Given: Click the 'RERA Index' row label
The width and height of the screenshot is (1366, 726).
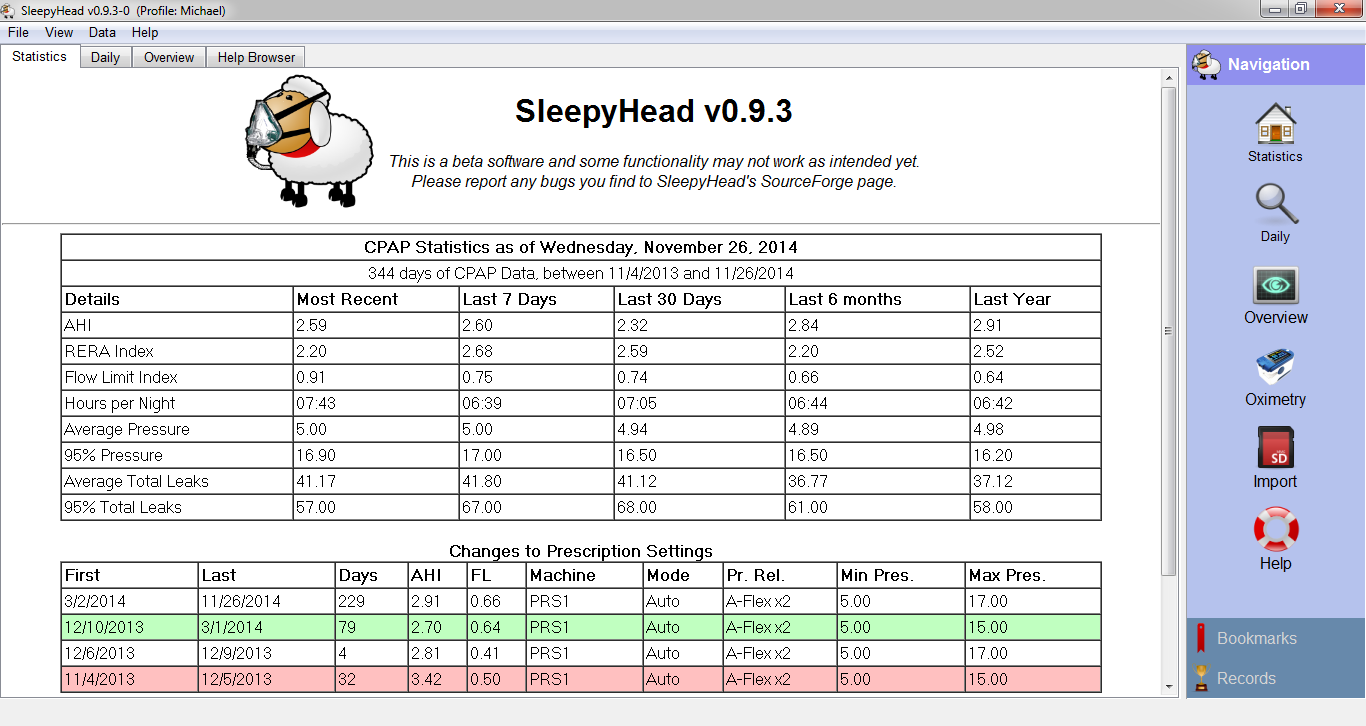Looking at the screenshot, I should click(x=109, y=351).
